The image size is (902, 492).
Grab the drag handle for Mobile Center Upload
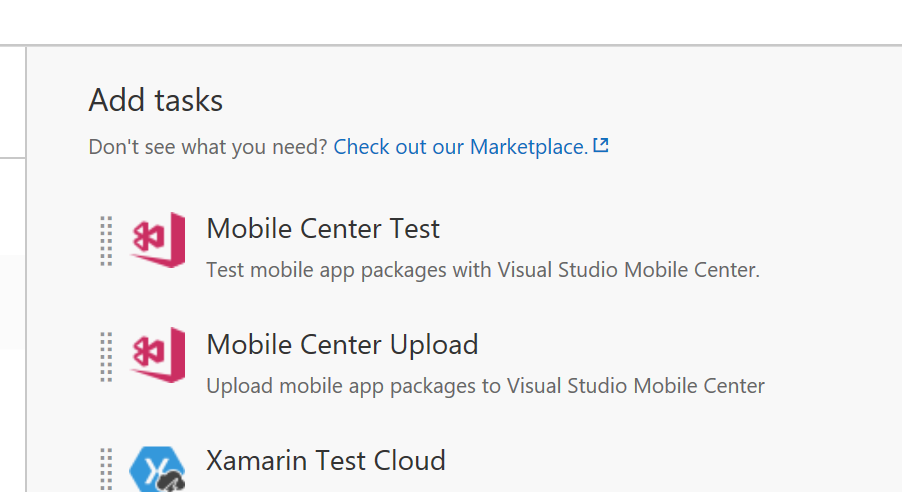click(107, 356)
